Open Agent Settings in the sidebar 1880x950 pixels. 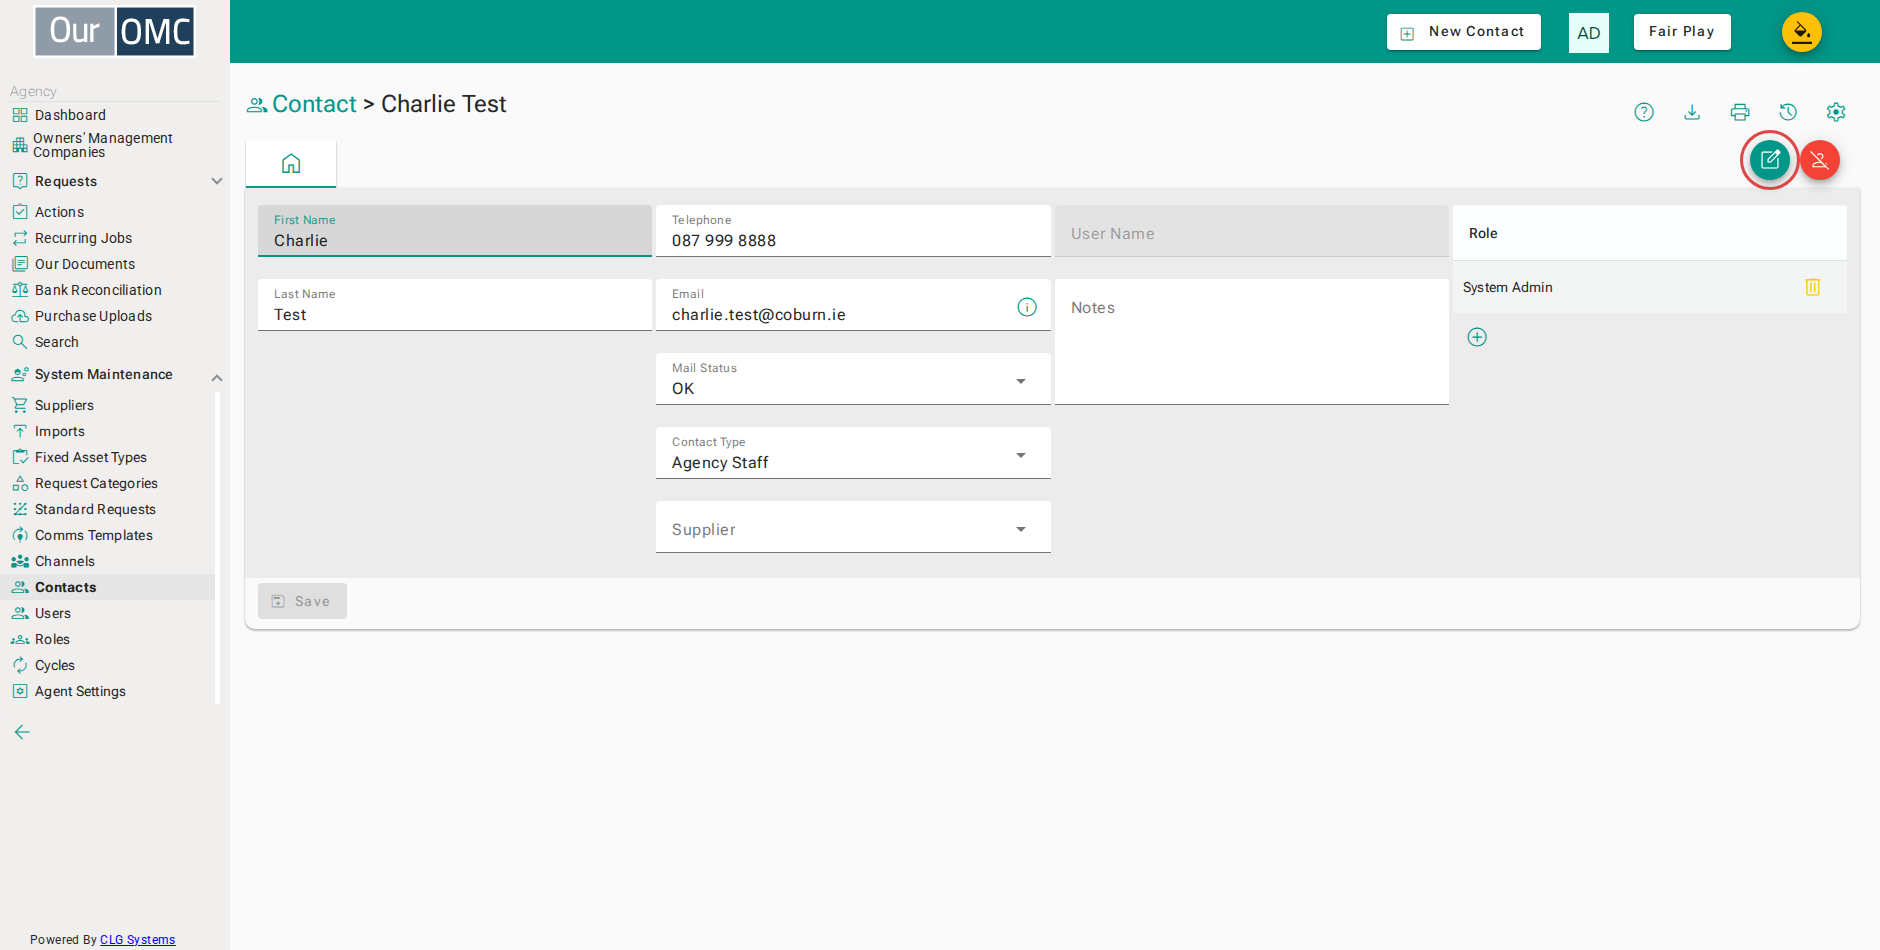(x=80, y=691)
